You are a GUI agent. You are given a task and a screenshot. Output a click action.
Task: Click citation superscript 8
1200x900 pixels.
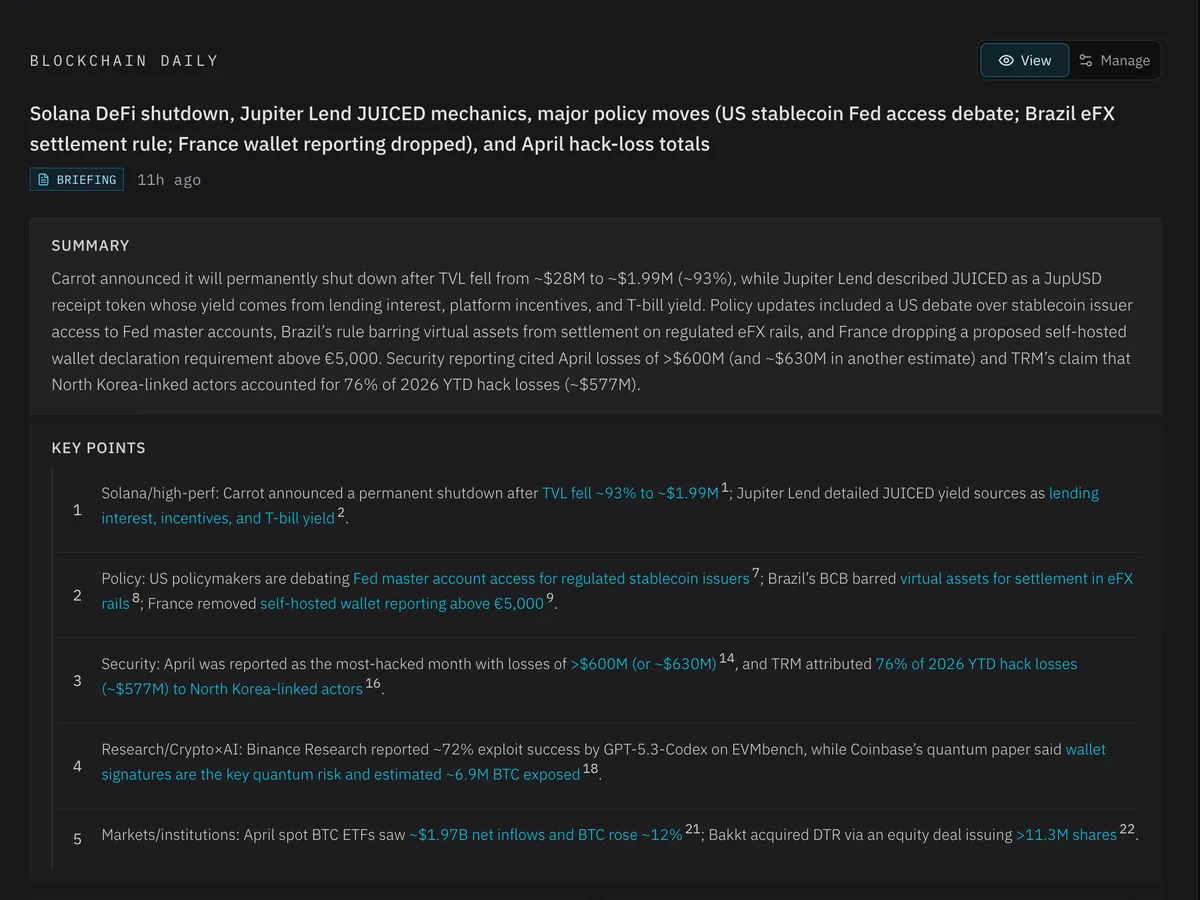click(x=136, y=597)
